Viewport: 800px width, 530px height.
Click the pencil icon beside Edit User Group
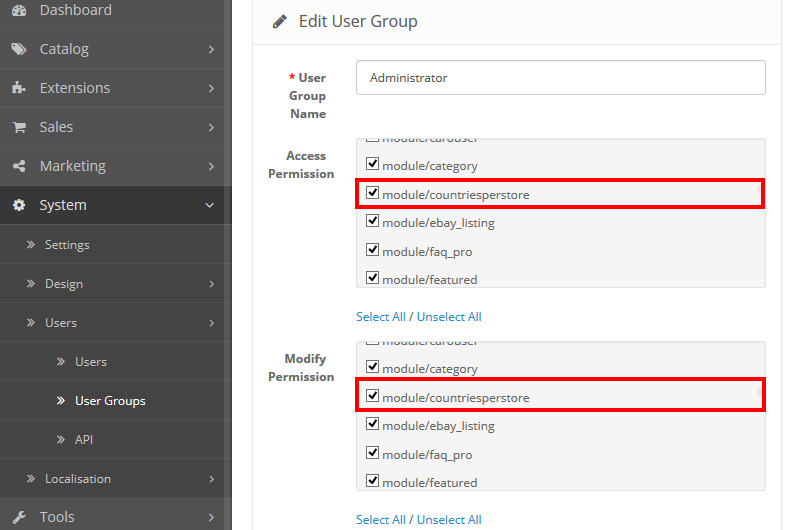pyautogui.click(x=280, y=21)
